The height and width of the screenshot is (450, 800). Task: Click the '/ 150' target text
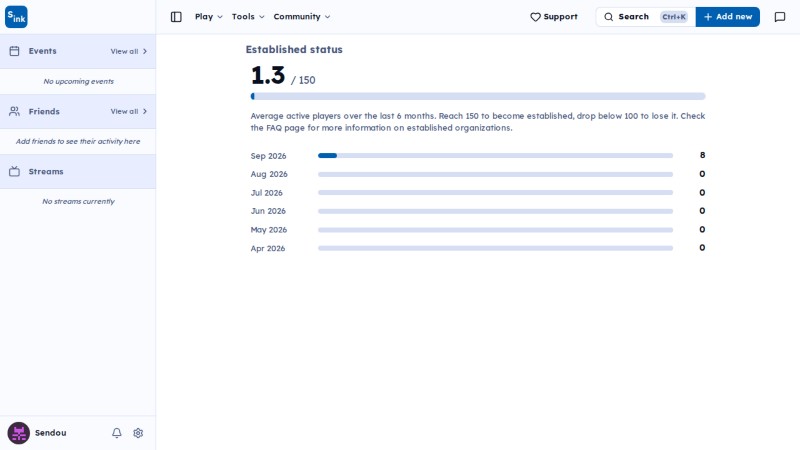pos(303,80)
